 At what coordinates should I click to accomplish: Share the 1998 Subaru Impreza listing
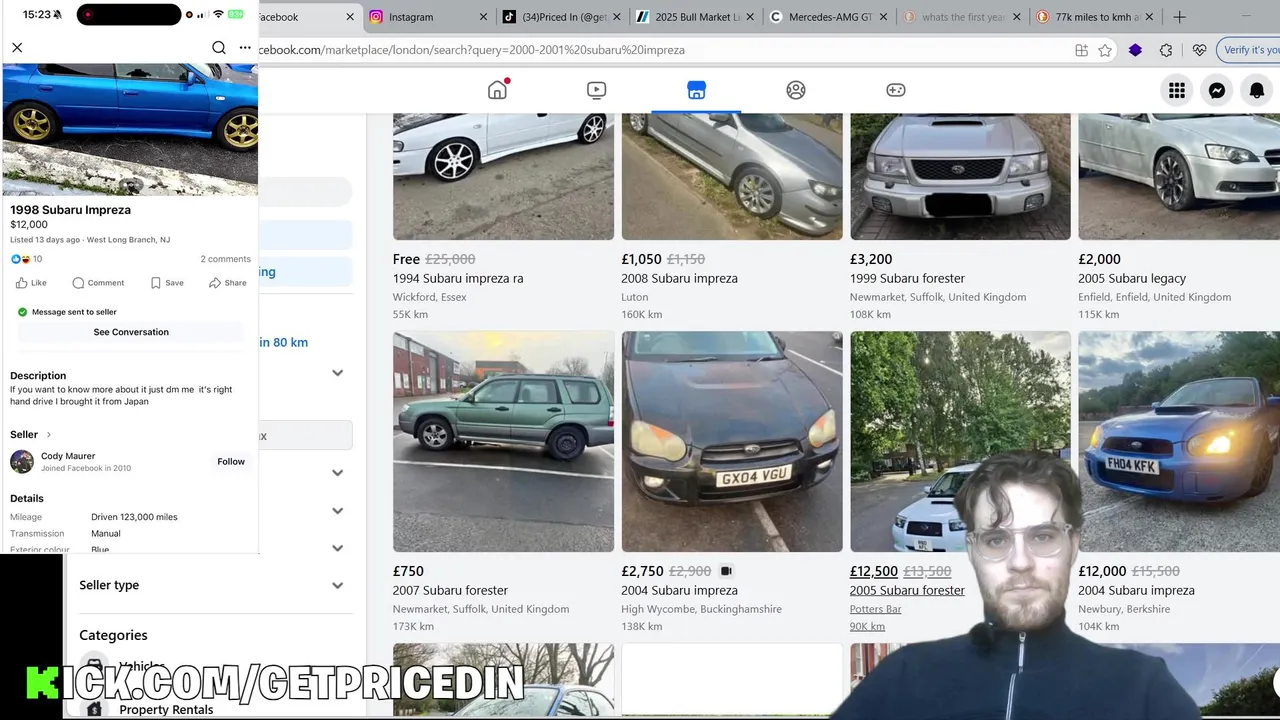tap(228, 283)
